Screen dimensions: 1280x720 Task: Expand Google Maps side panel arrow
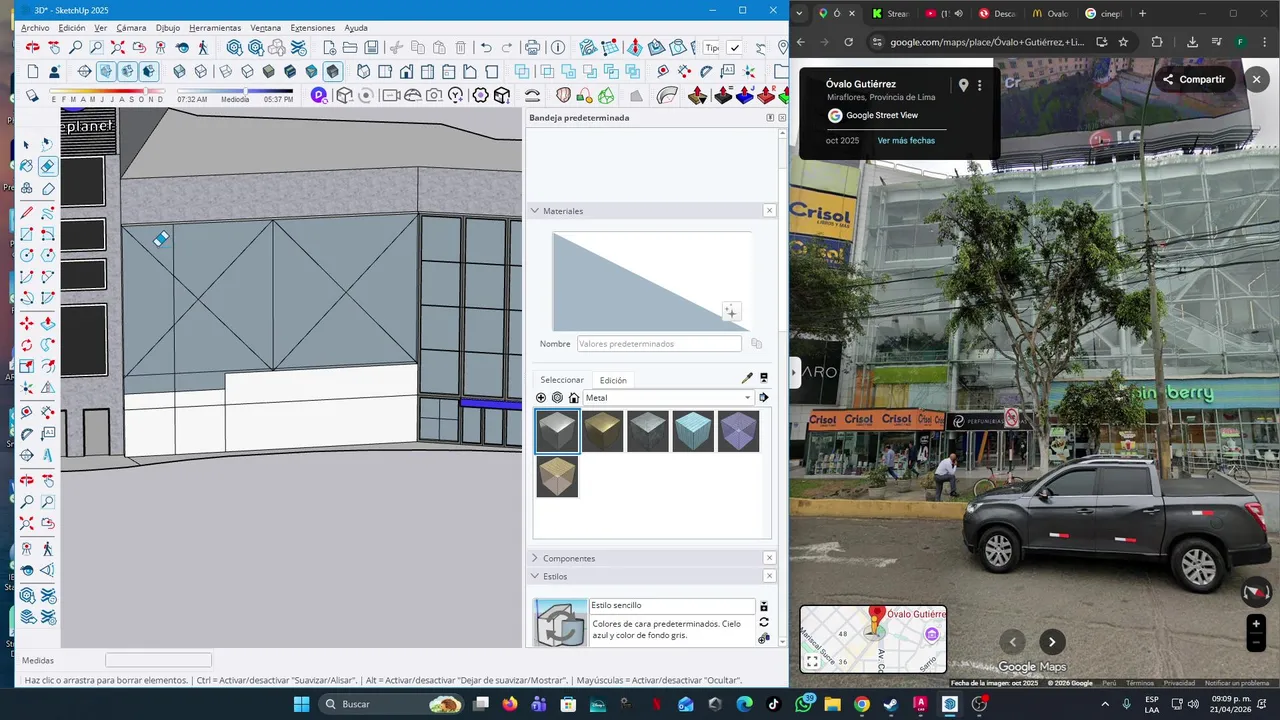pyautogui.click(x=795, y=374)
